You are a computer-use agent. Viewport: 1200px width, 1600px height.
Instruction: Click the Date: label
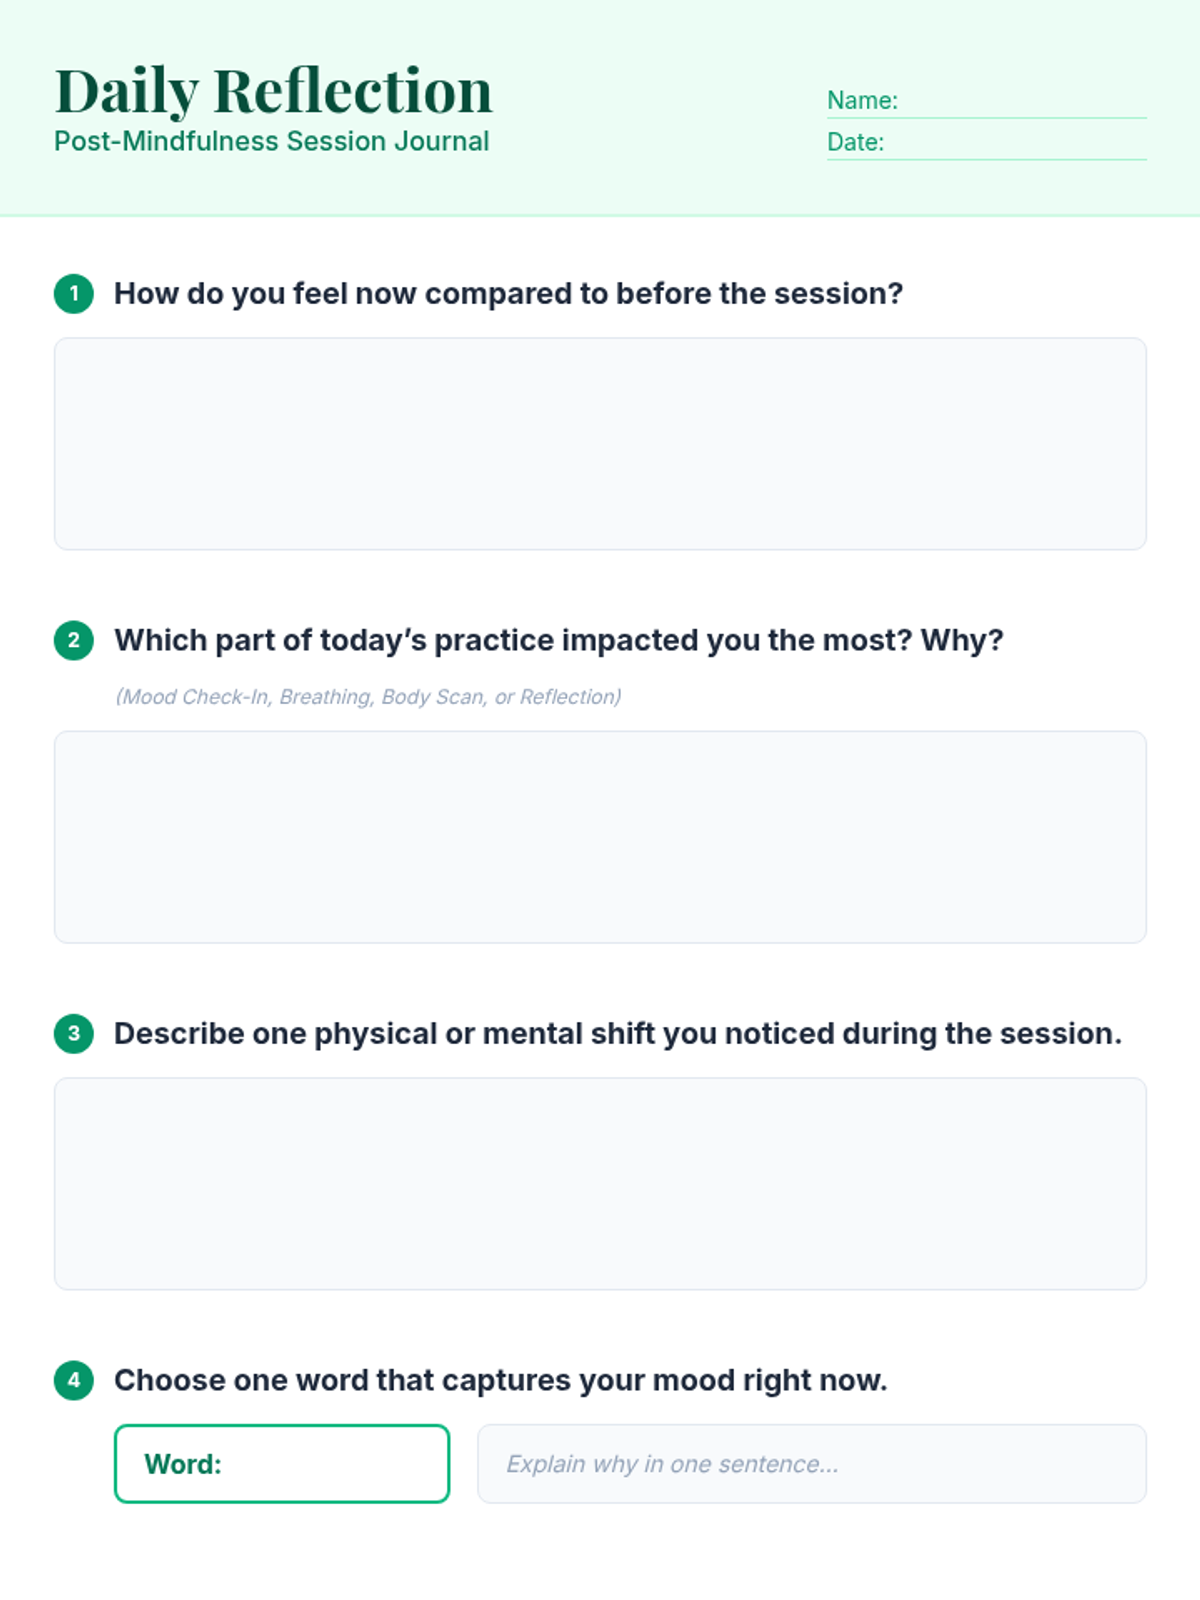[855, 143]
